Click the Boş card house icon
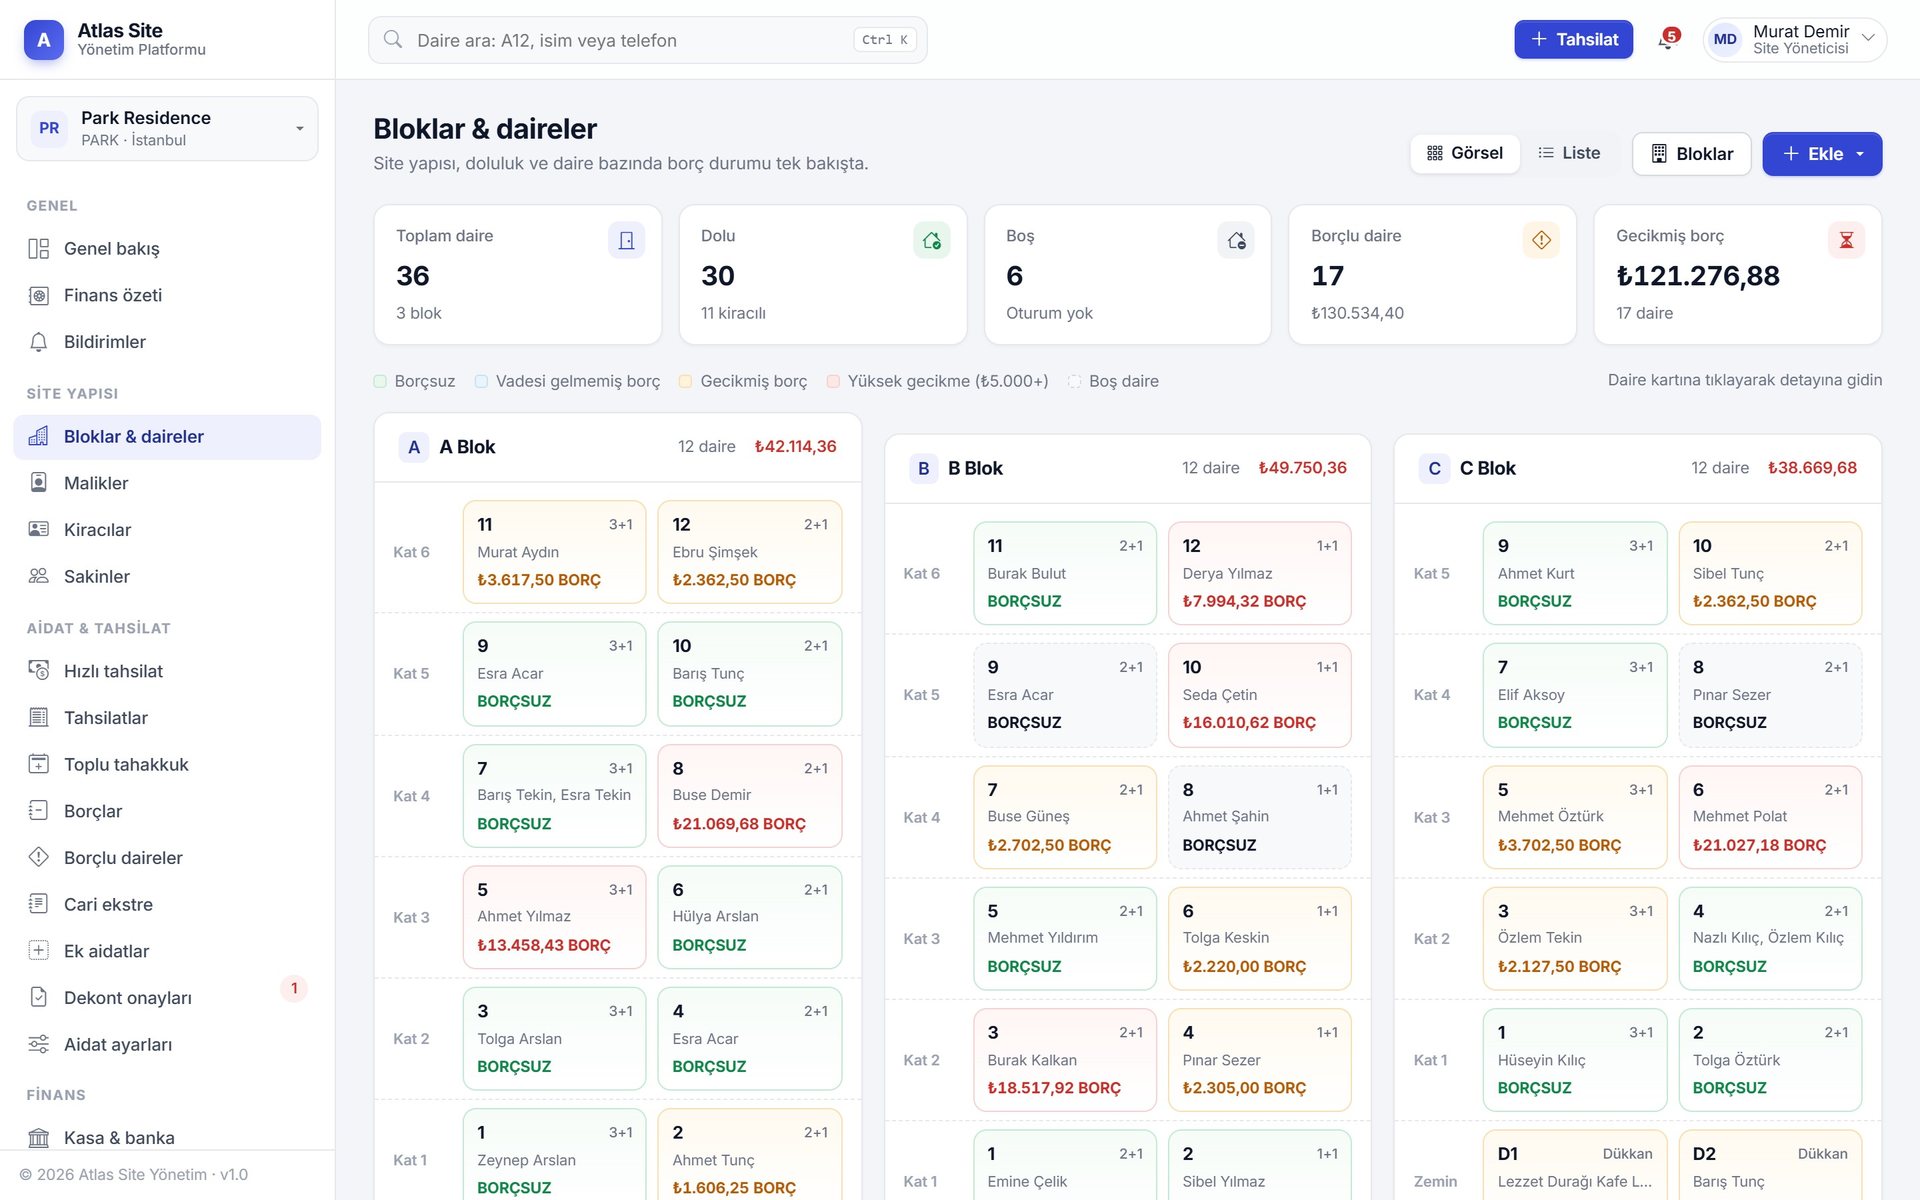The width and height of the screenshot is (1920, 1200). (x=1236, y=240)
